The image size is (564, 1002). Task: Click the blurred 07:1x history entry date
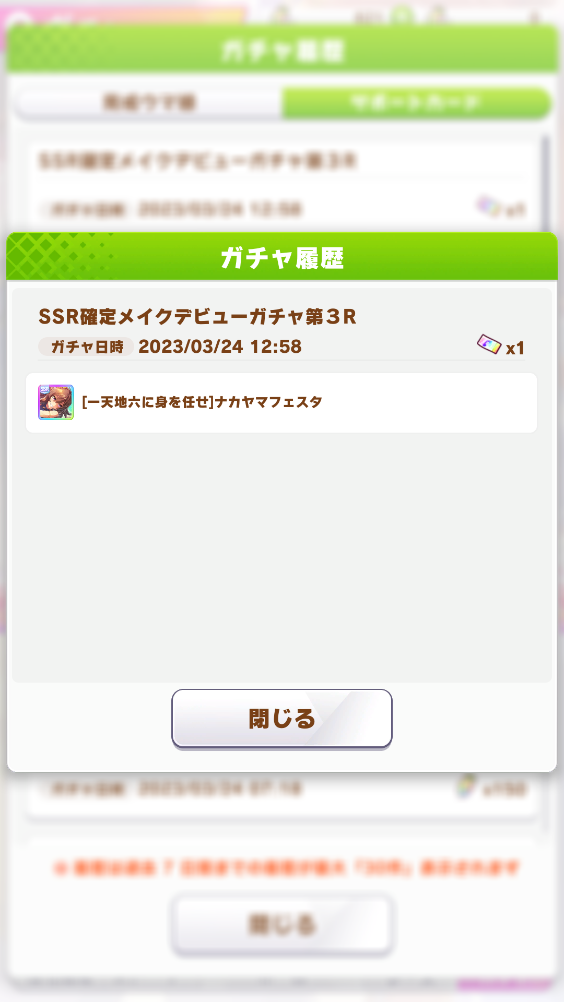pyautogui.click(x=220, y=789)
